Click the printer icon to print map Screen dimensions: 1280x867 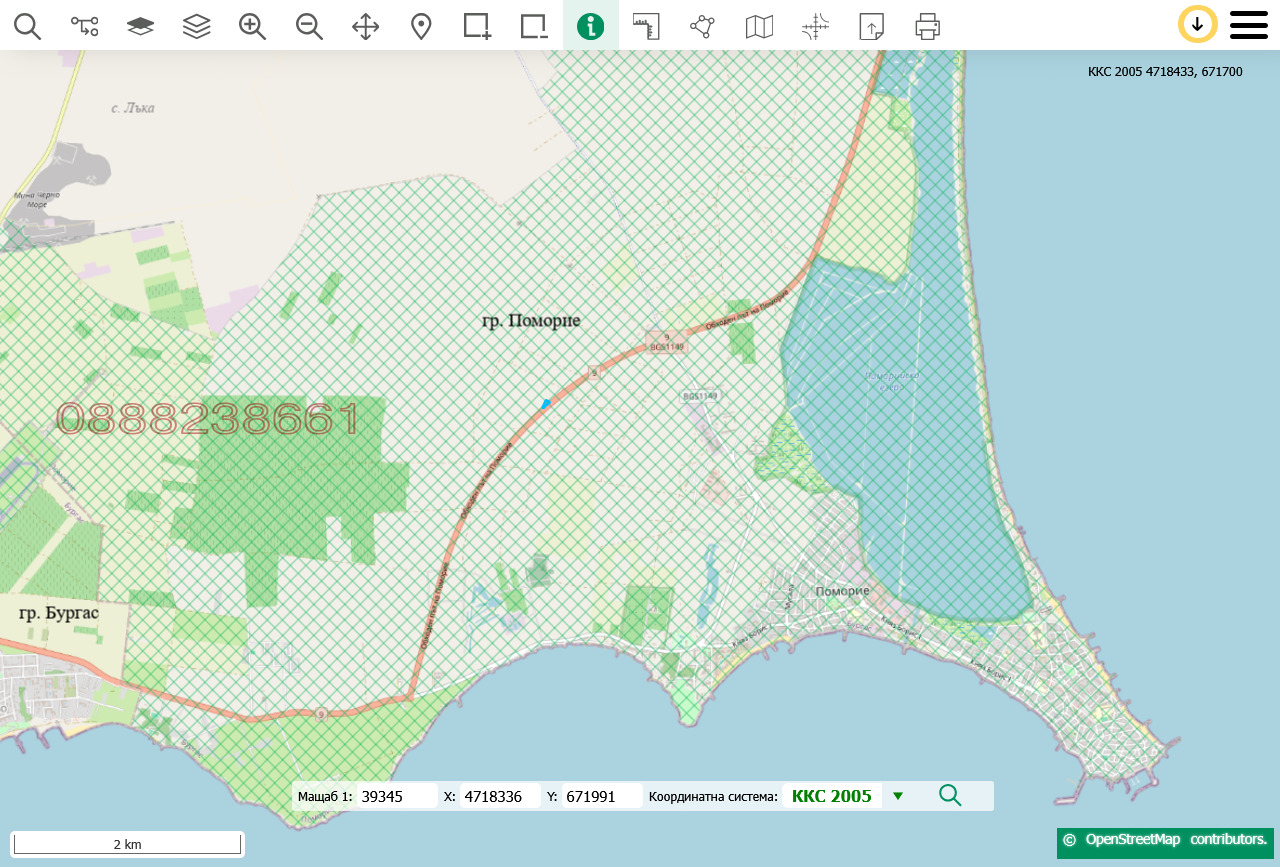[927, 26]
